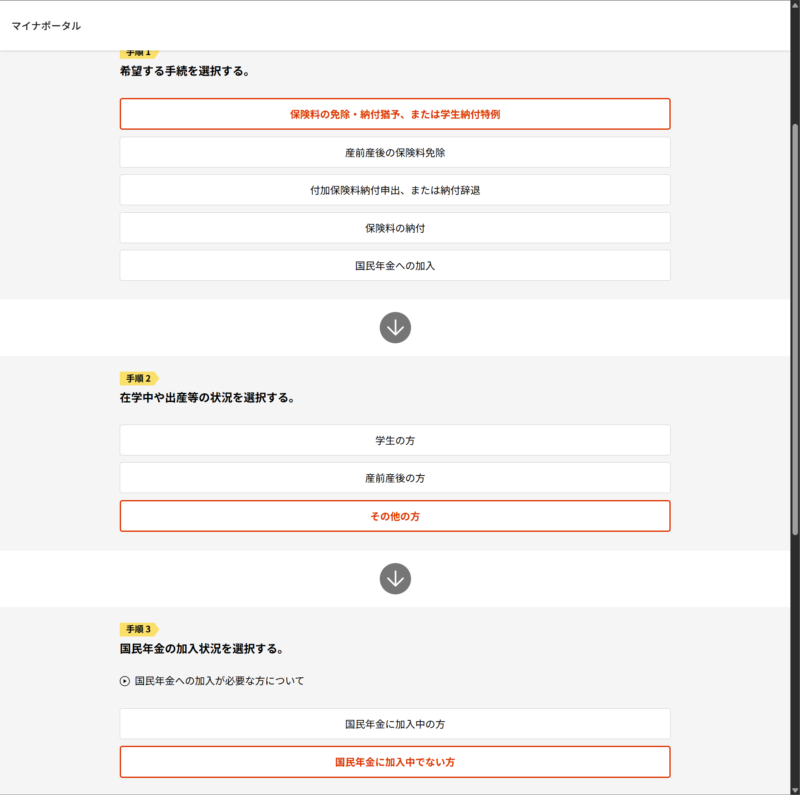The width and height of the screenshot is (800, 795).
Task: Select 産前産後の保険料免除 option
Action: [x=395, y=152]
